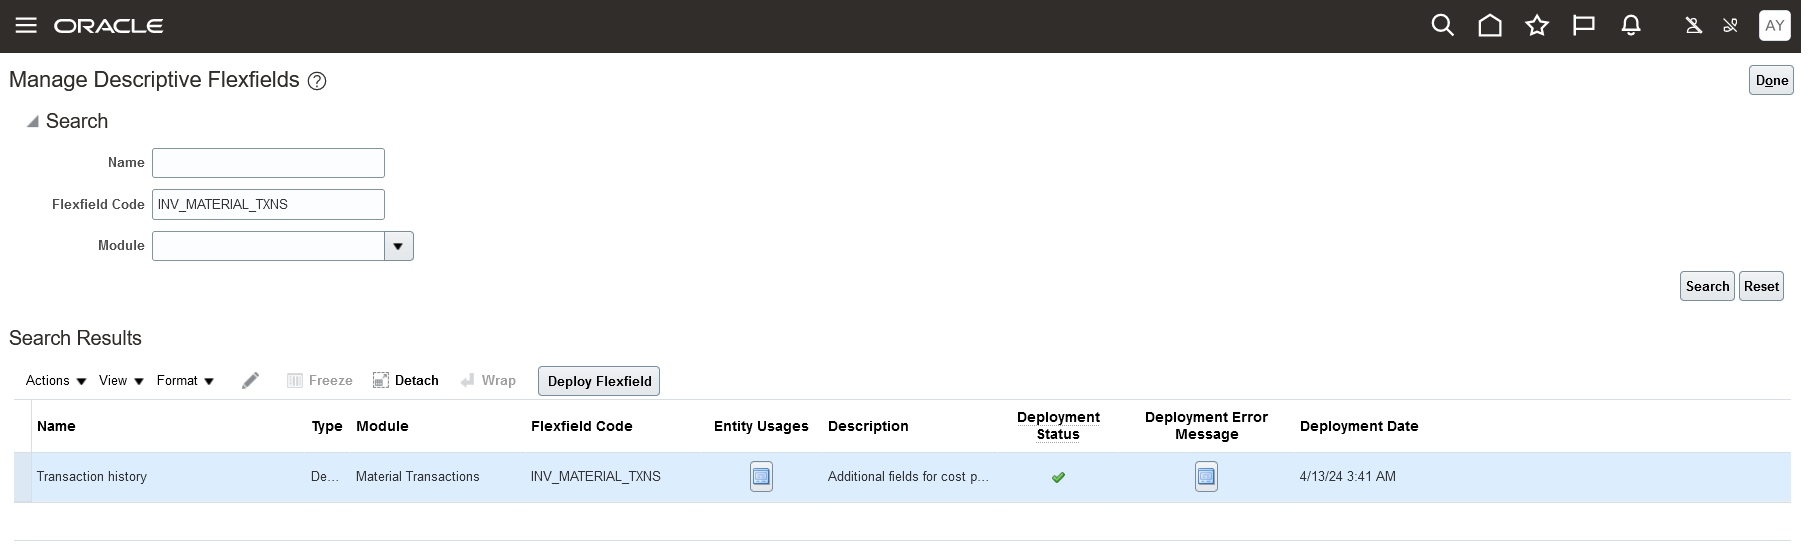This screenshot has width=1808, height=554.
Task: Open the Notifications bell
Action: 1631,25
